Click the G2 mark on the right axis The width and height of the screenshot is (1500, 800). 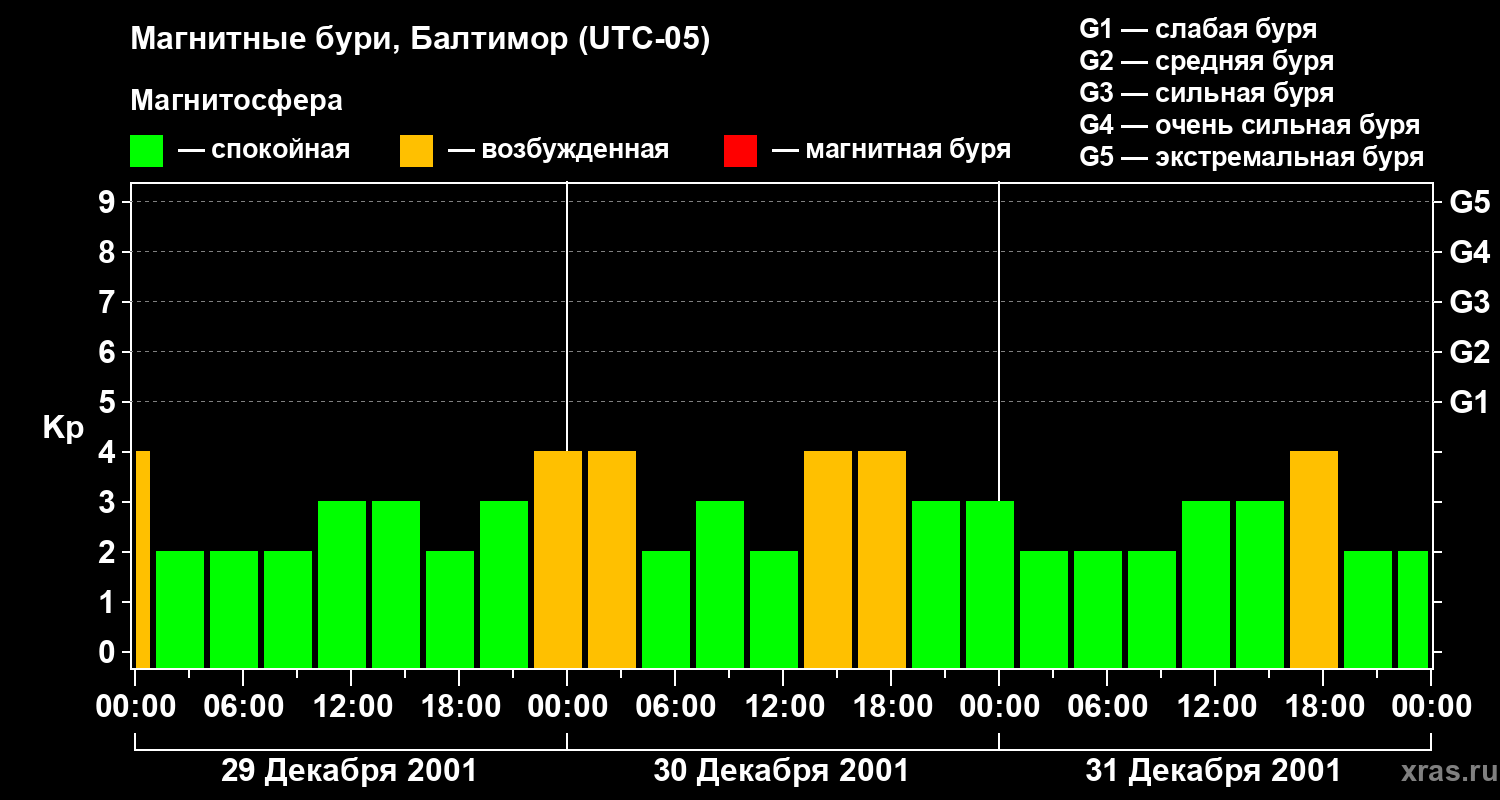pos(1469,352)
